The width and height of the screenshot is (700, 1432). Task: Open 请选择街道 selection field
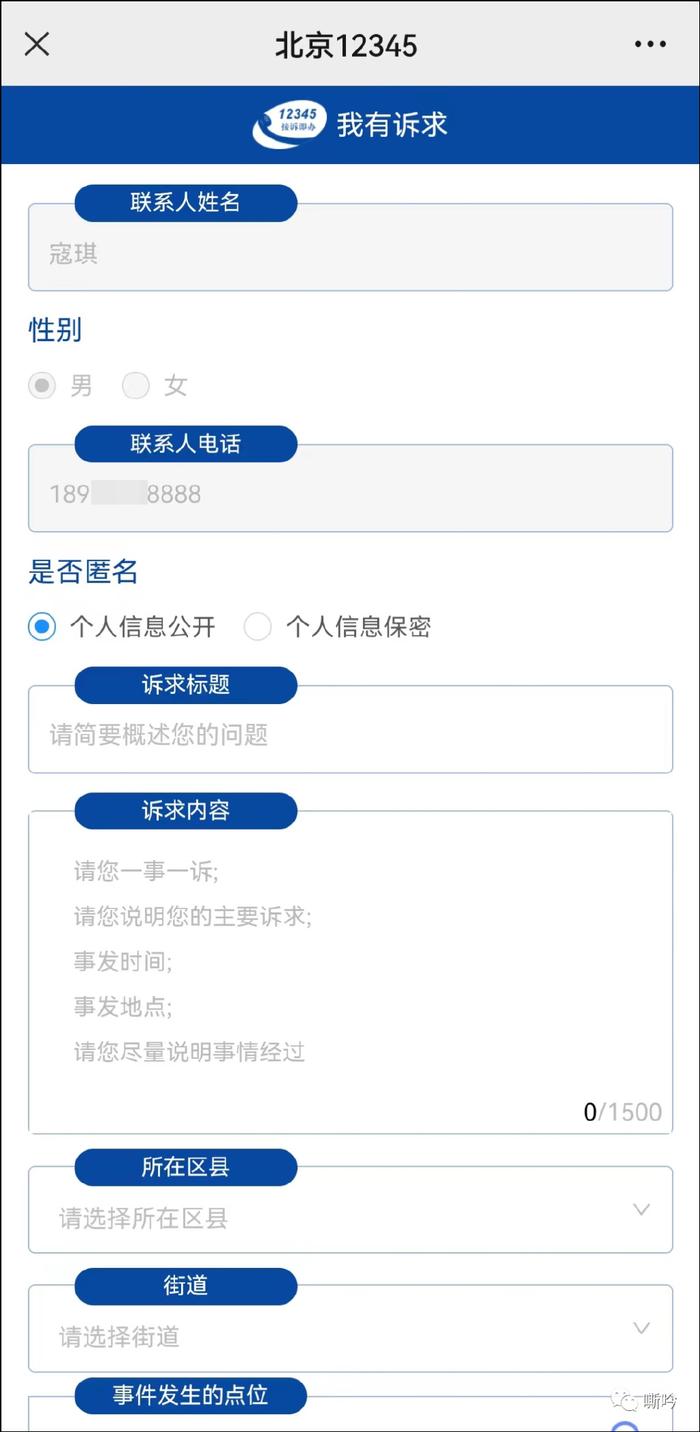(350, 1328)
